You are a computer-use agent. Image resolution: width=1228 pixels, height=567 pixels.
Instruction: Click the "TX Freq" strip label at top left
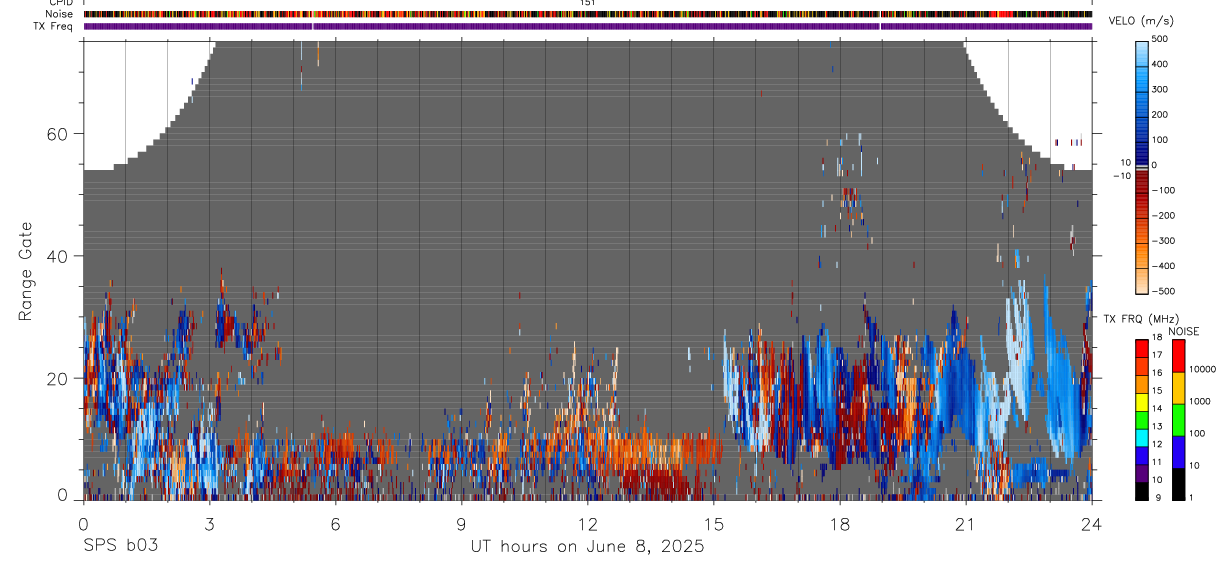point(54,25)
